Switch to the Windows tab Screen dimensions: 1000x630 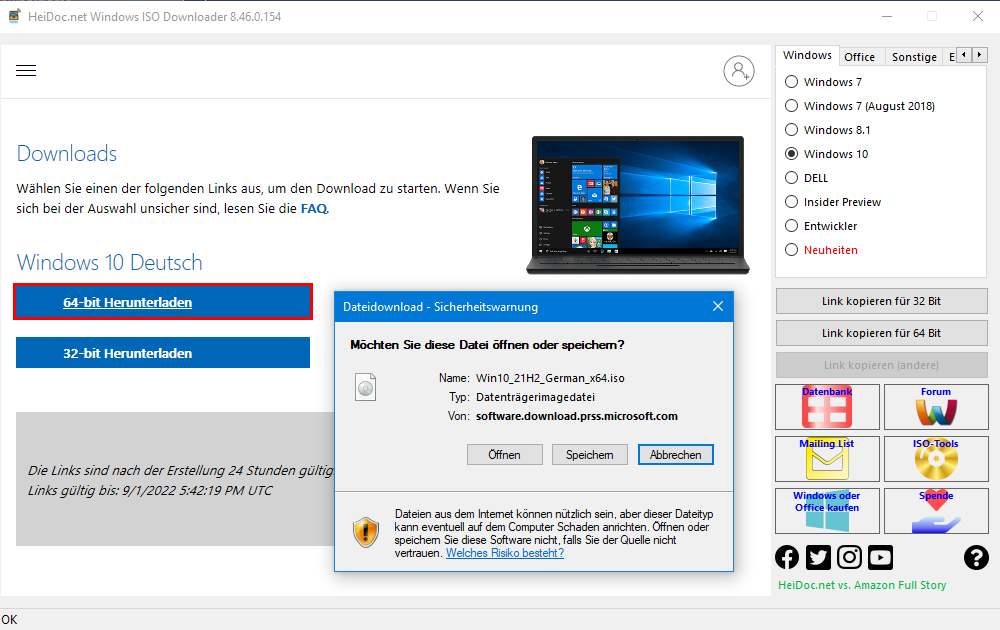click(807, 55)
